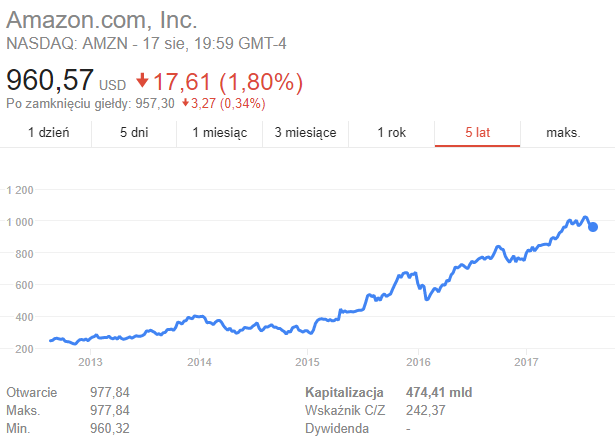Click the small after-hours red down arrow

pyautogui.click(x=186, y=103)
